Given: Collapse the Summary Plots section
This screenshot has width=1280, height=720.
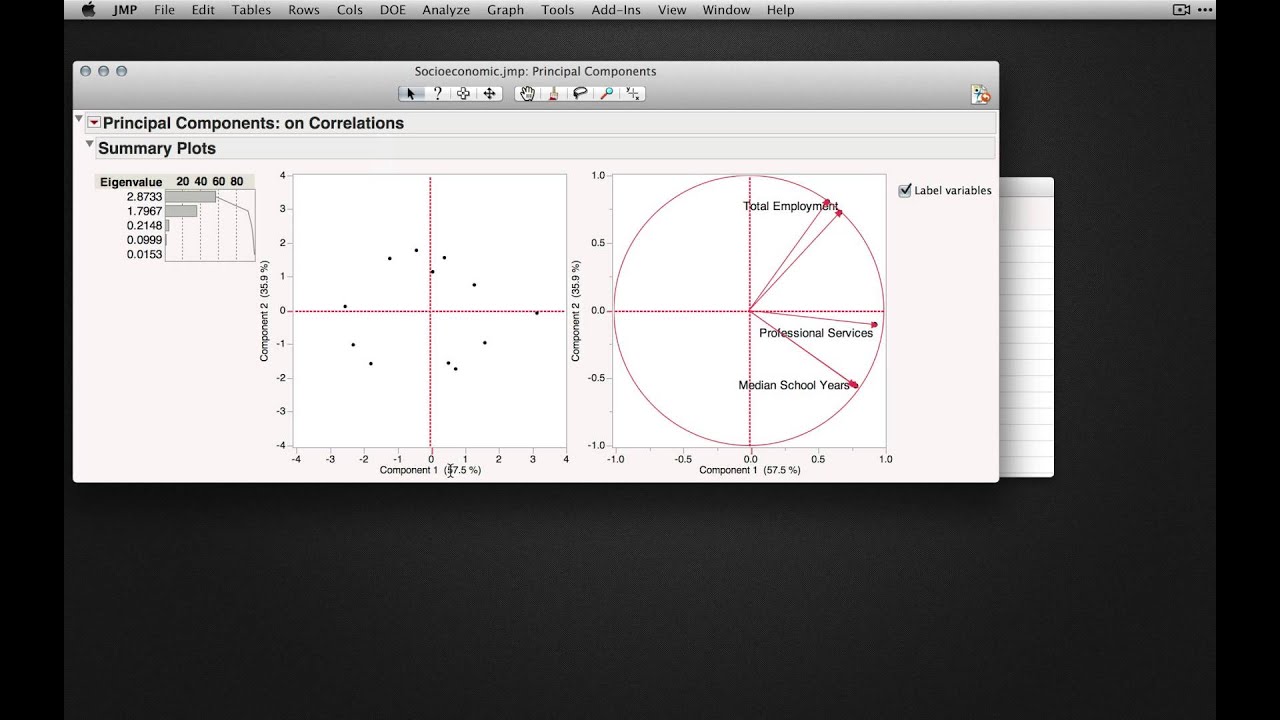Looking at the screenshot, I should pyautogui.click(x=89, y=144).
